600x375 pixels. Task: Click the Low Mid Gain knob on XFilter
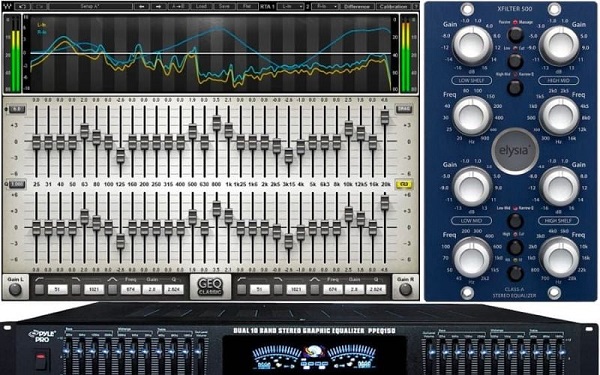point(472,186)
